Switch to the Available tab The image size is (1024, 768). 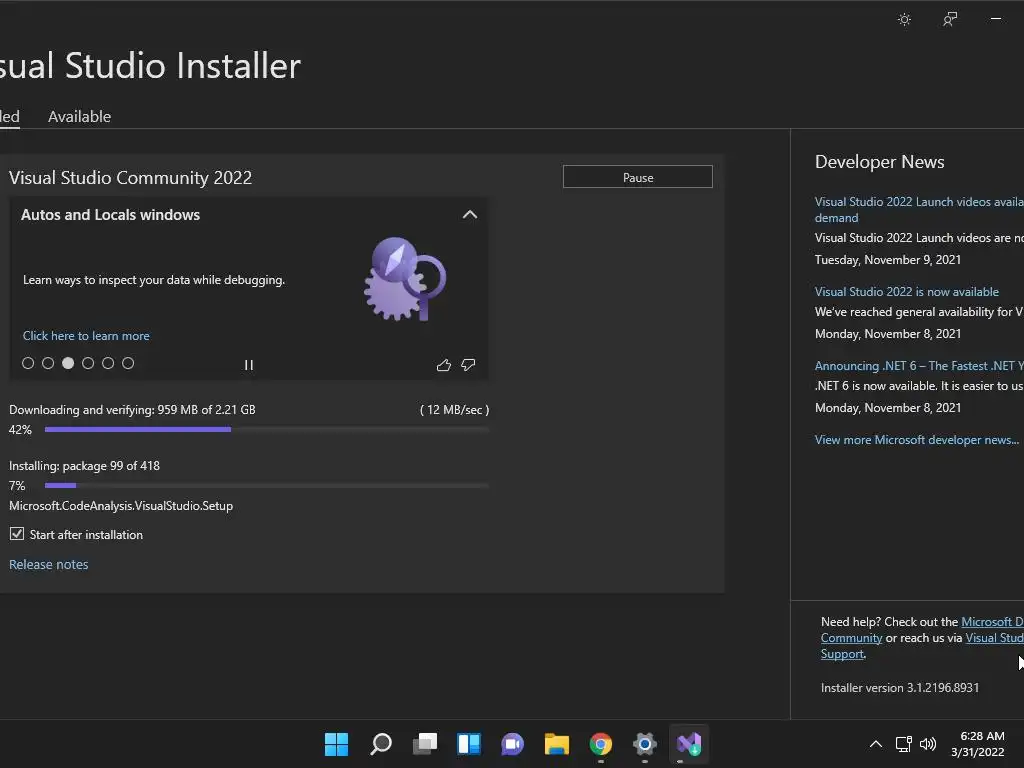tap(80, 116)
